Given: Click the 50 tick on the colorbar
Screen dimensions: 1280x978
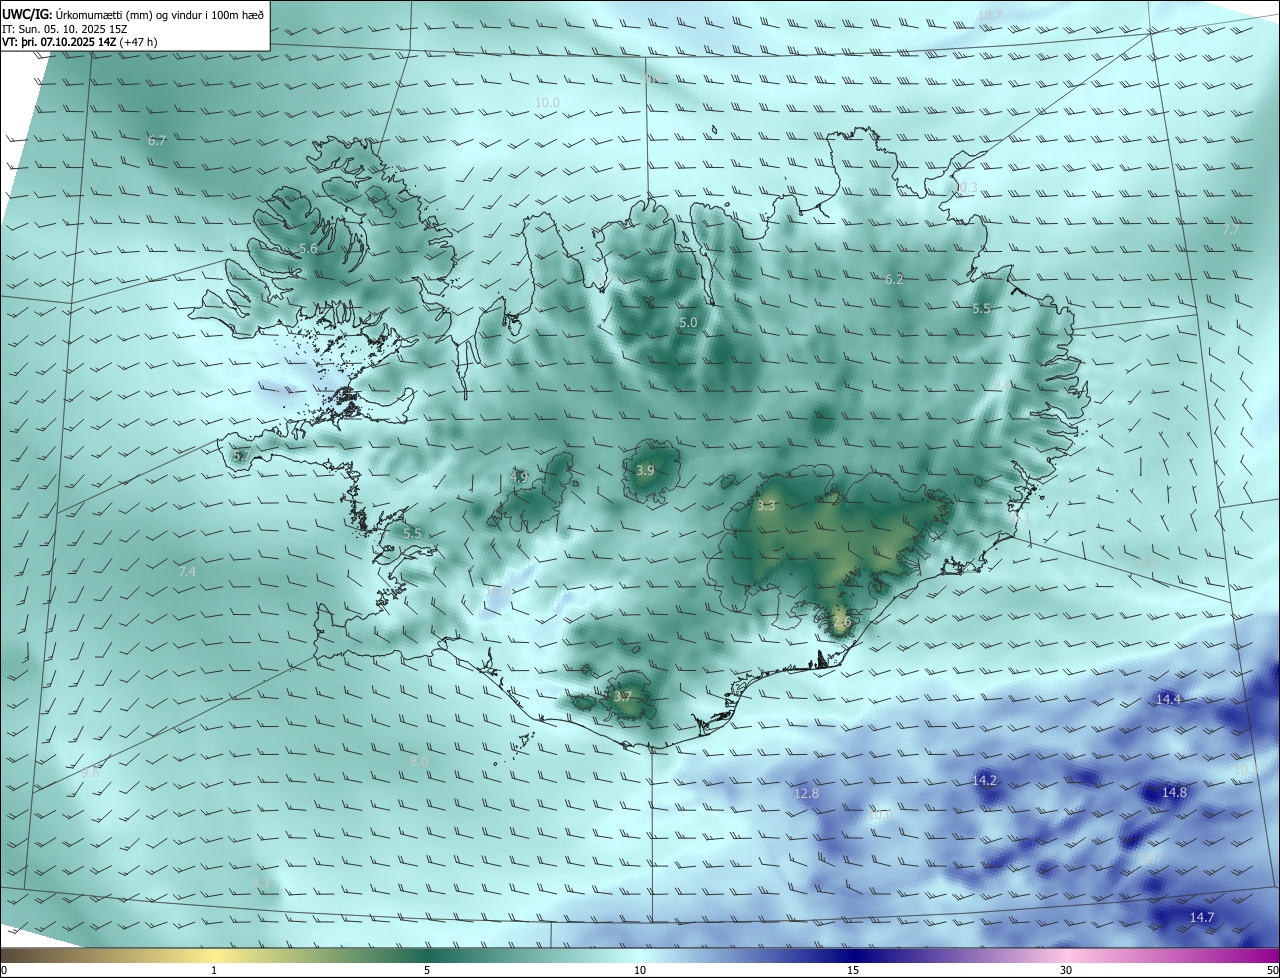Looking at the screenshot, I should click(x=1272, y=970).
